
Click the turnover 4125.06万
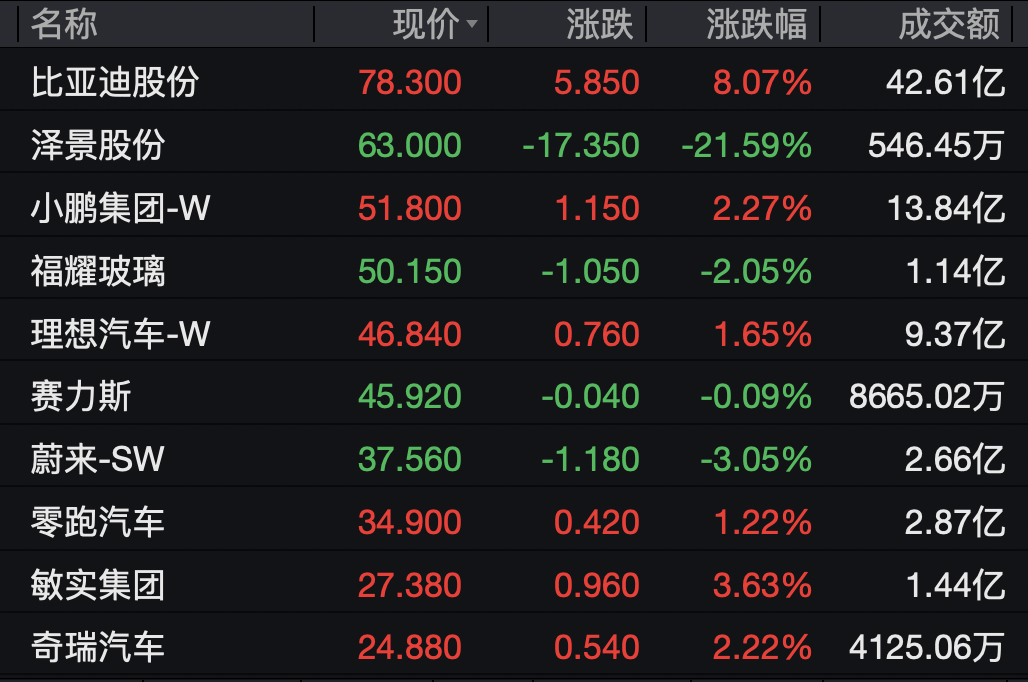coord(927,647)
